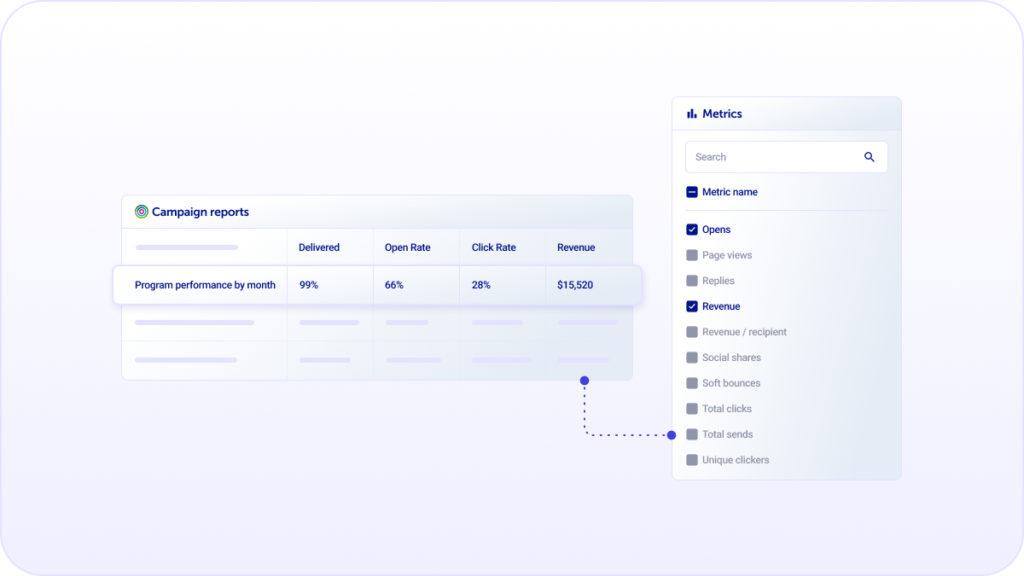The width and height of the screenshot is (1024, 576).
Task: Click the search magnifier in the Metrics panel
Action: click(x=869, y=157)
